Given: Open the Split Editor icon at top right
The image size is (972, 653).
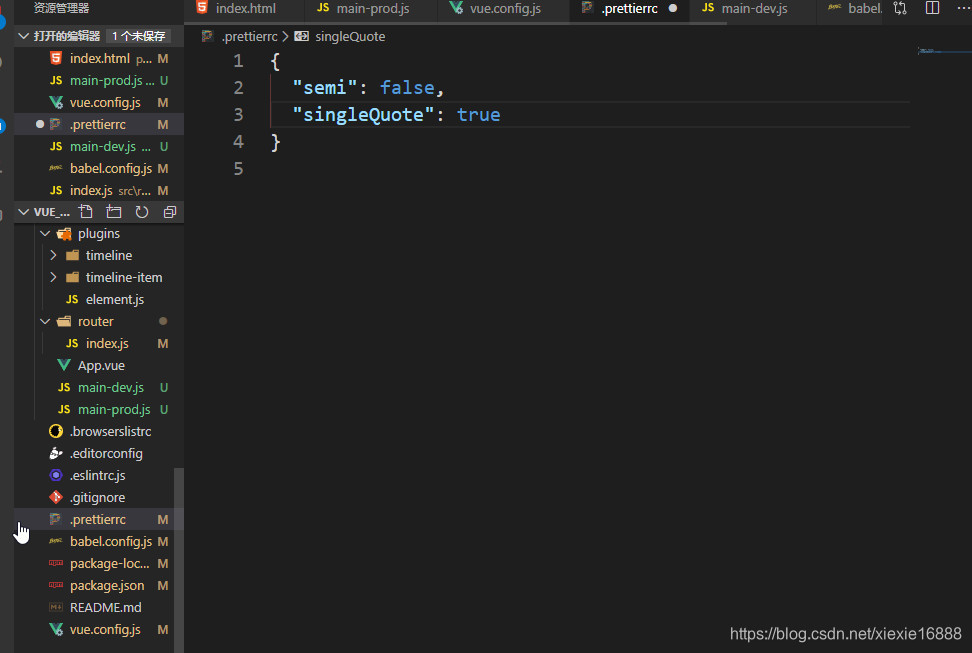Looking at the screenshot, I should click(931, 8).
